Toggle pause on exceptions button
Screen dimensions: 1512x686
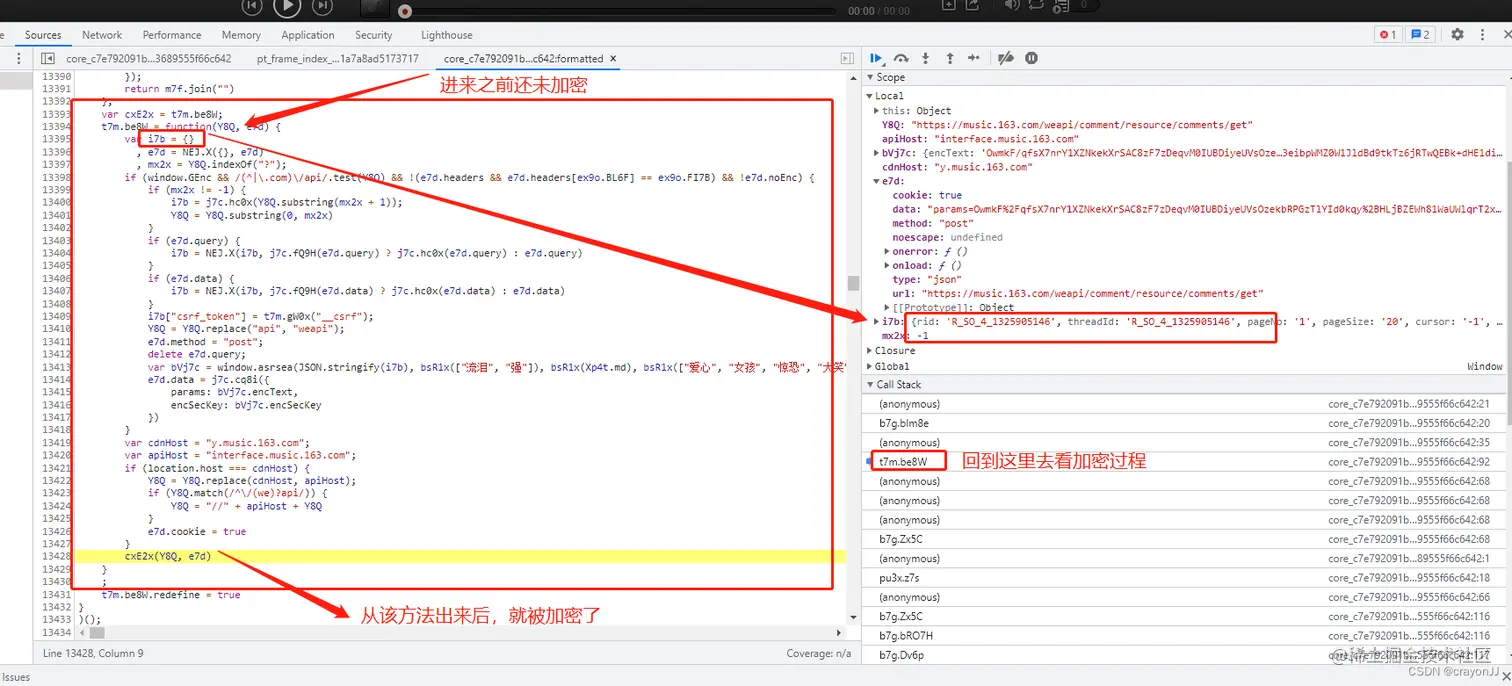coord(1032,58)
